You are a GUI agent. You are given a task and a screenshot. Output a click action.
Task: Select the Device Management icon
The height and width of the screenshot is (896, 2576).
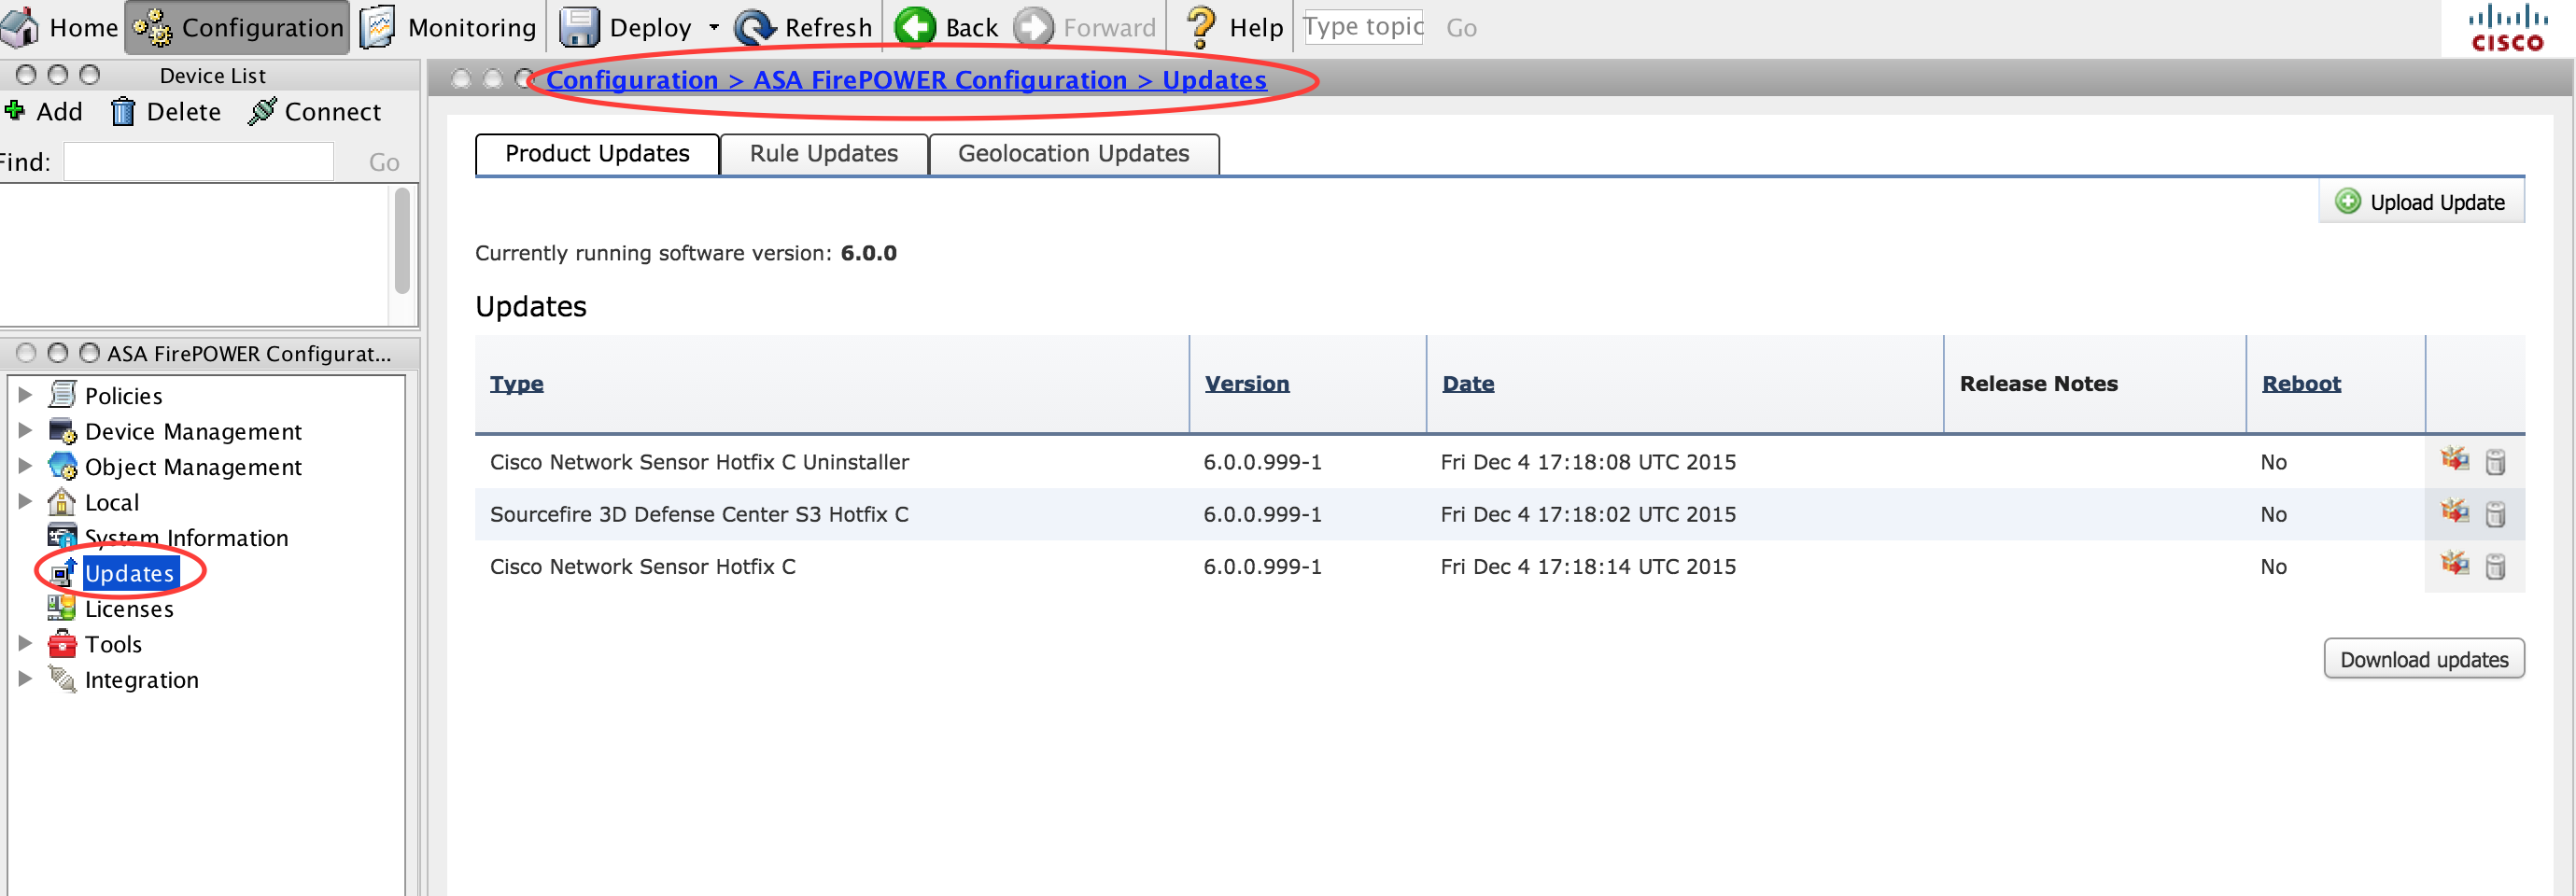click(62, 431)
